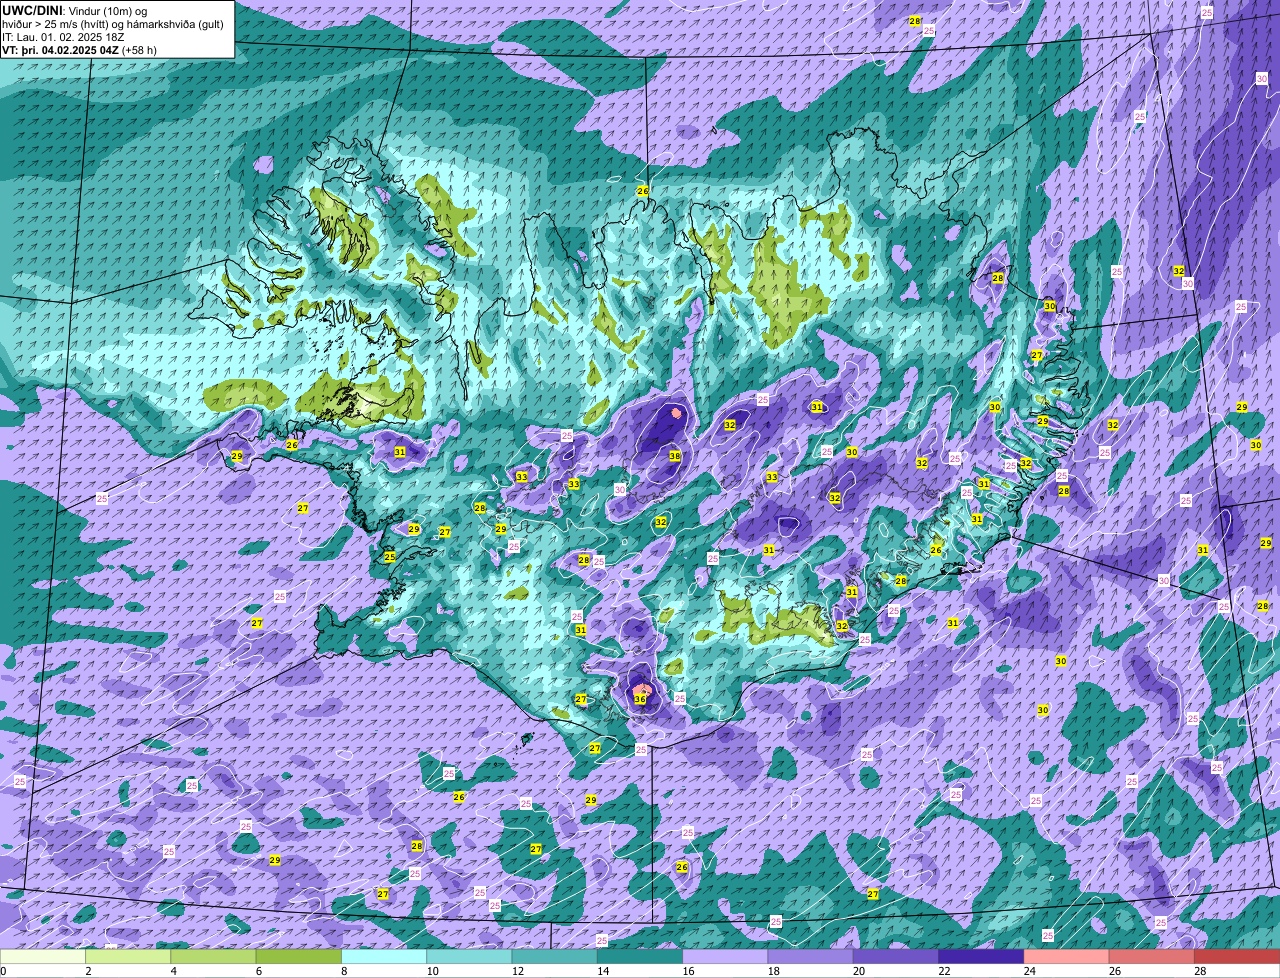Pick the teal 12–14 m/s scale swatch
Viewport: 1280px width, 978px height.
click(x=555, y=957)
